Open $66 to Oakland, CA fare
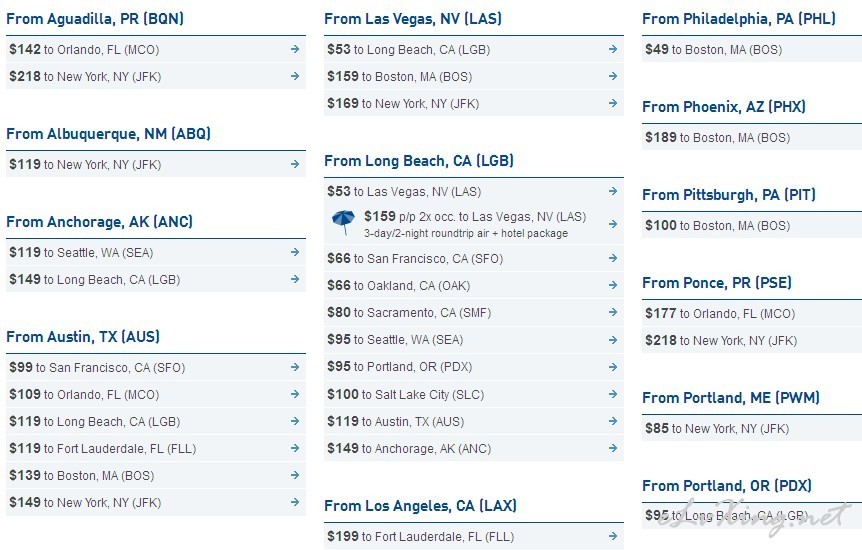 (474, 285)
